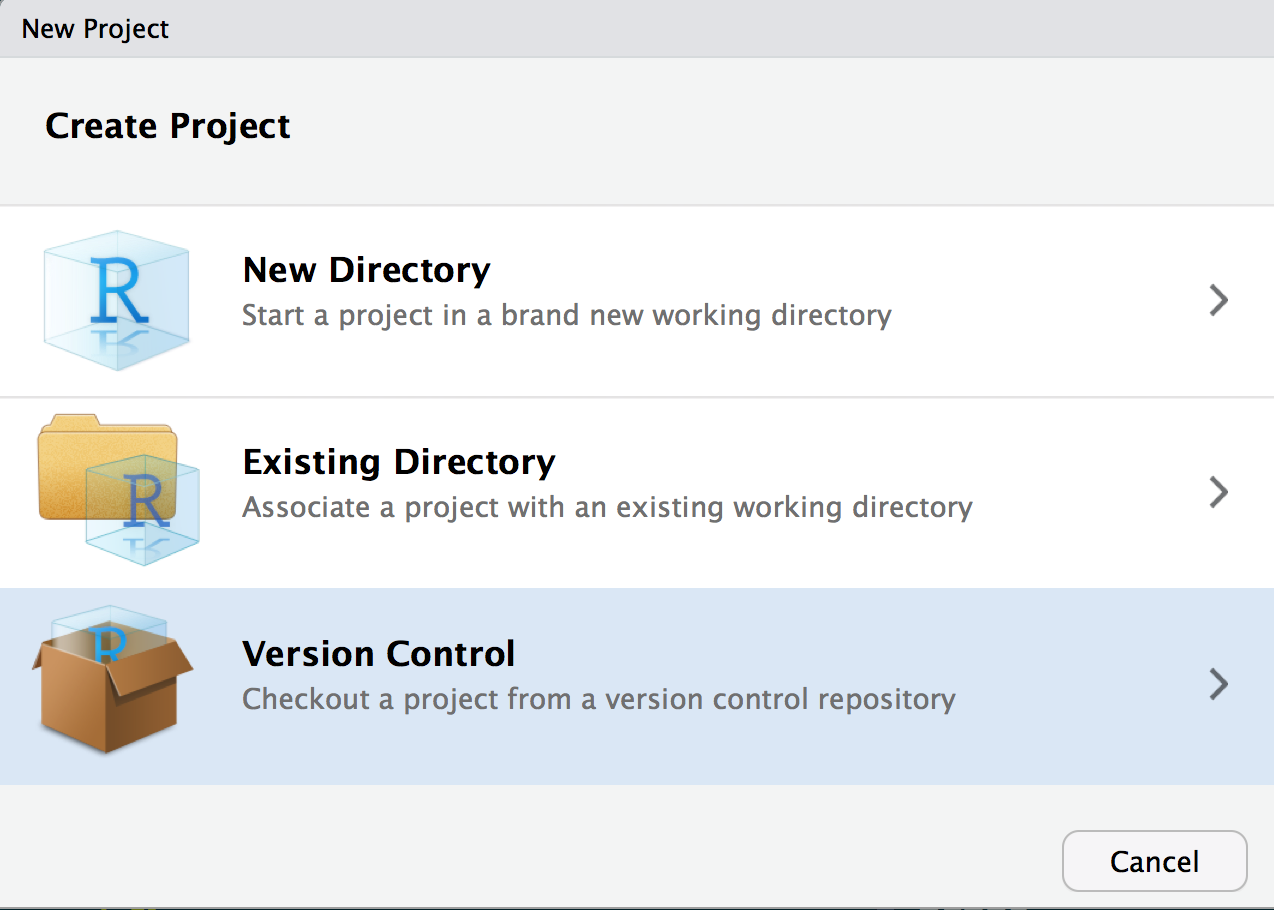Click the Create Project heading
The height and width of the screenshot is (910, 1274).
click(x=168, y=127)
